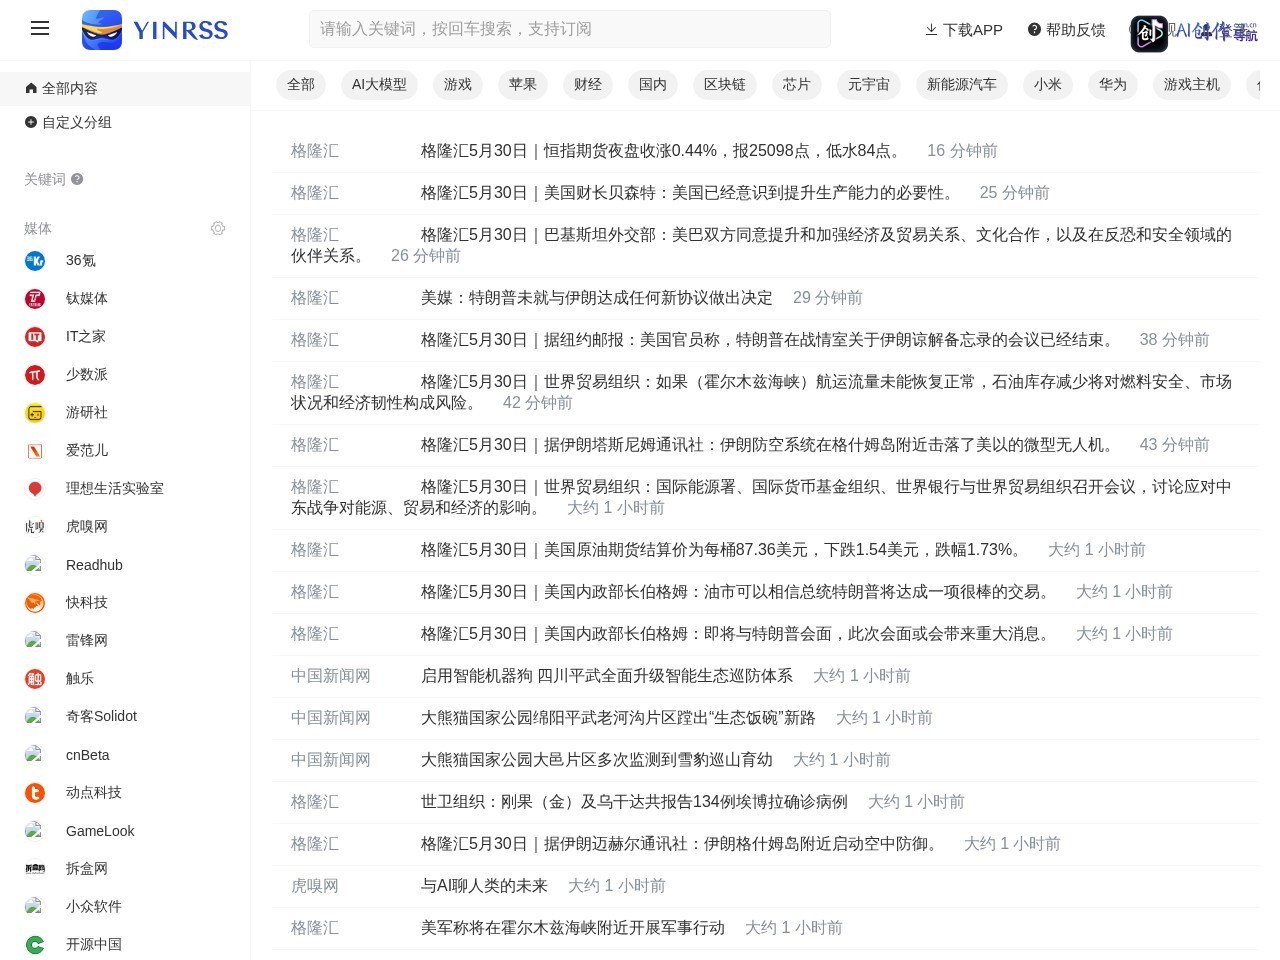Click the 动点科技 source icon
Viewport: 1280px width, 960px height.
pos(35,793)
